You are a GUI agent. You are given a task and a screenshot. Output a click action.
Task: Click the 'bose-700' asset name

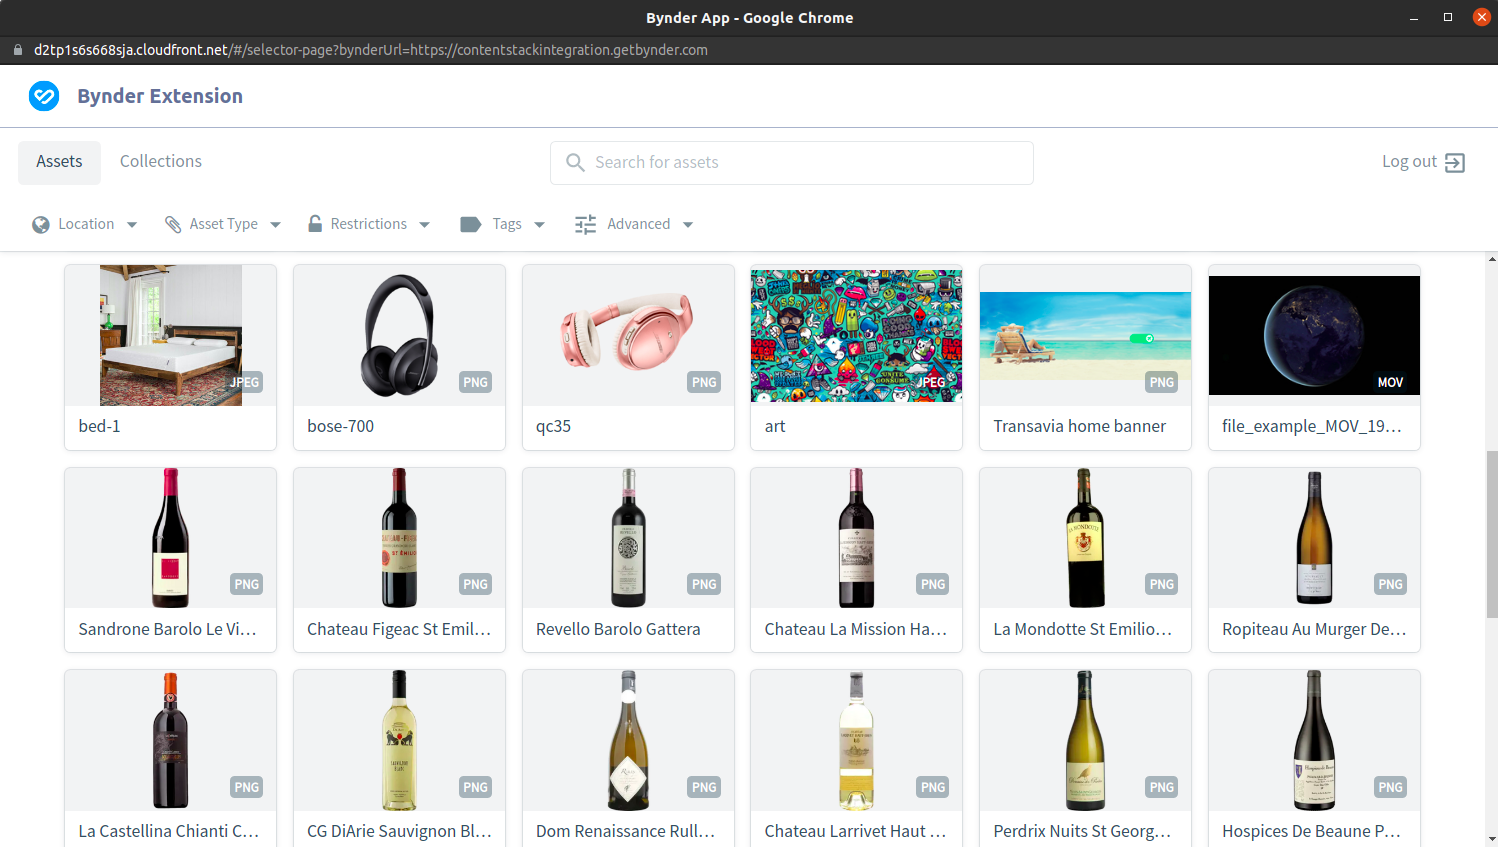pos(340,426)
